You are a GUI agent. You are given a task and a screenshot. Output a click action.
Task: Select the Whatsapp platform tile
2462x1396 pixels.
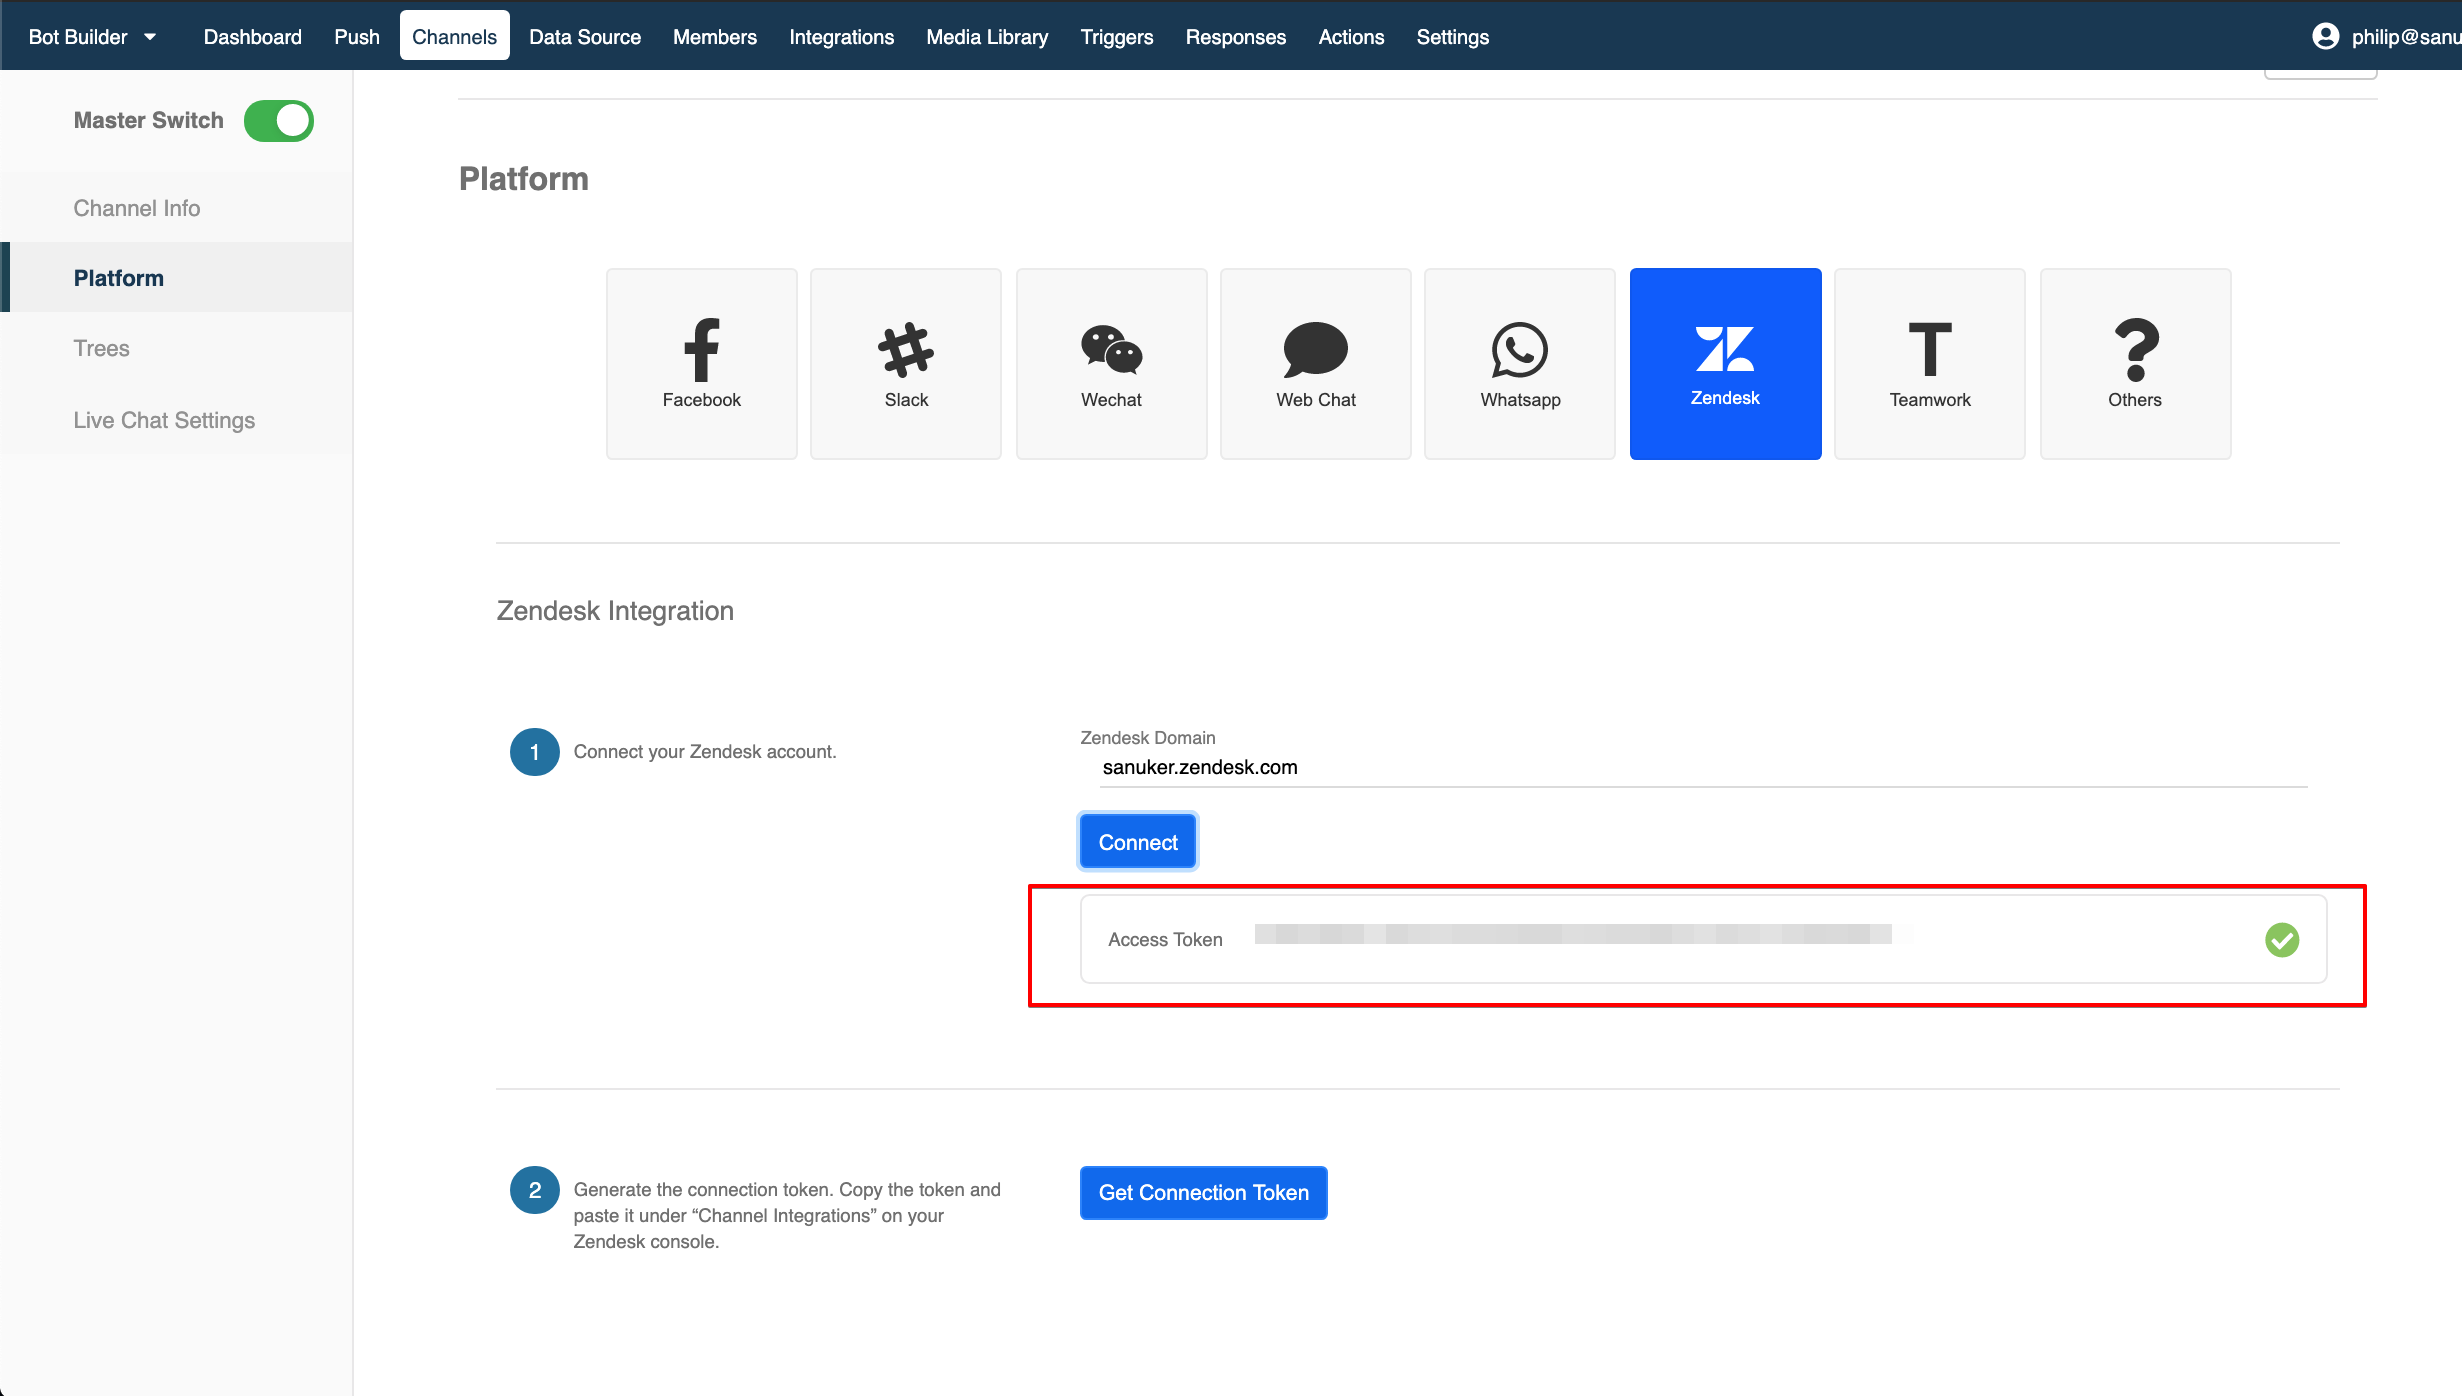click(1520, 364)
